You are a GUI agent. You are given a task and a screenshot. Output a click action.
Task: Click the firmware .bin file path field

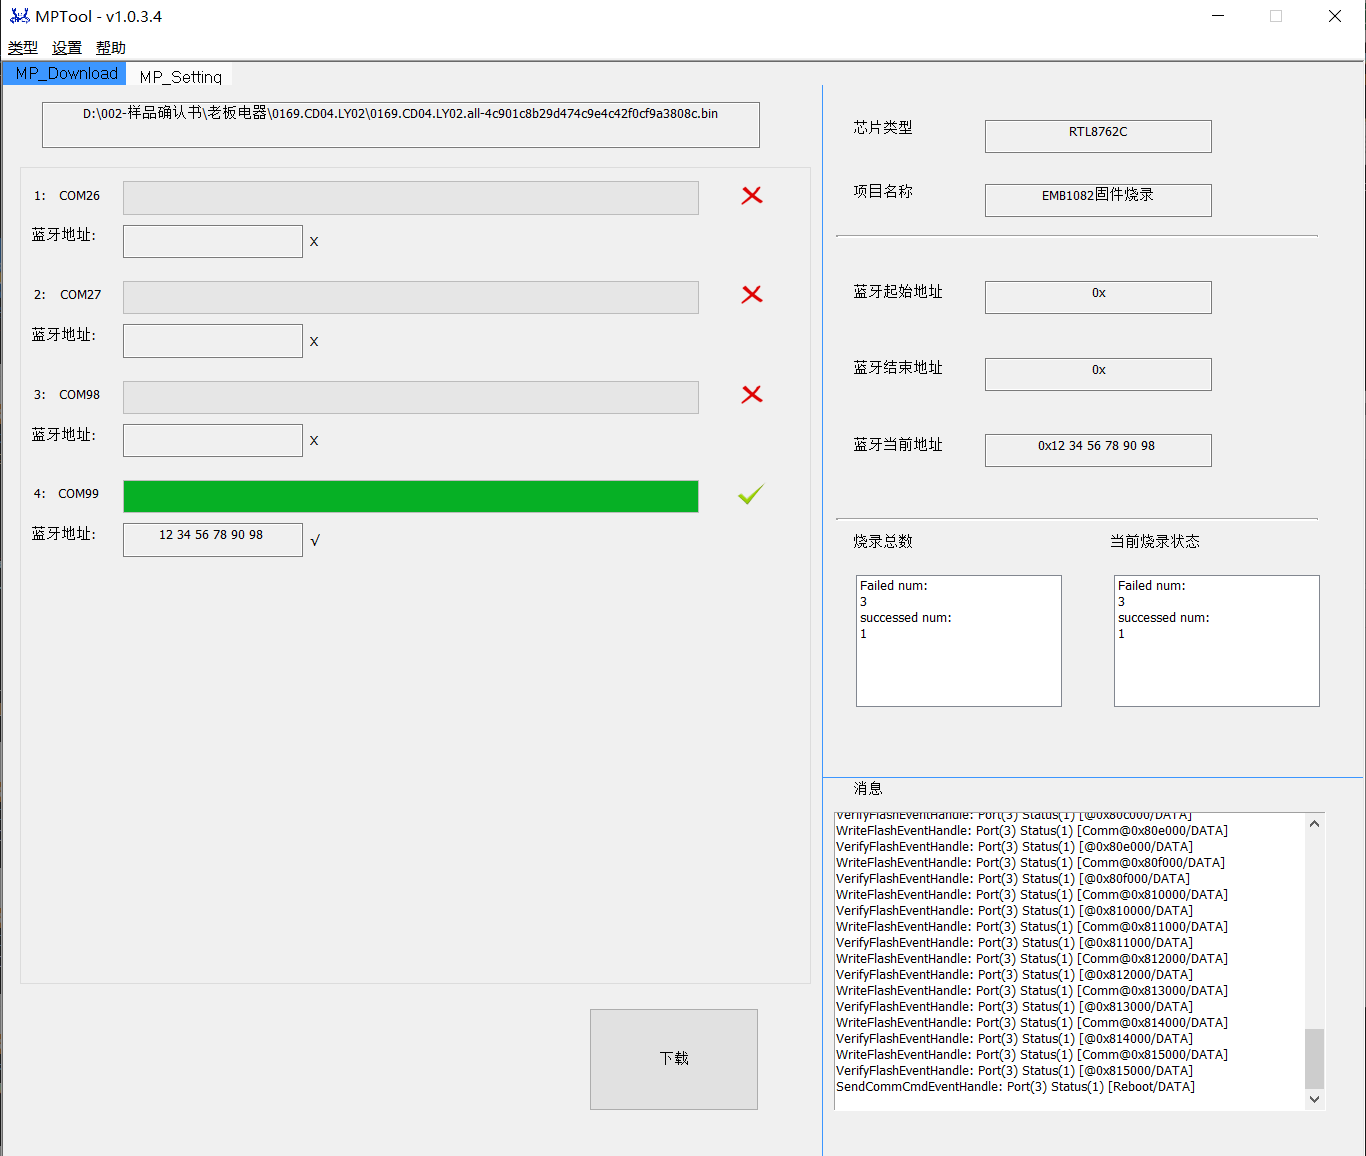click(401, 125)
